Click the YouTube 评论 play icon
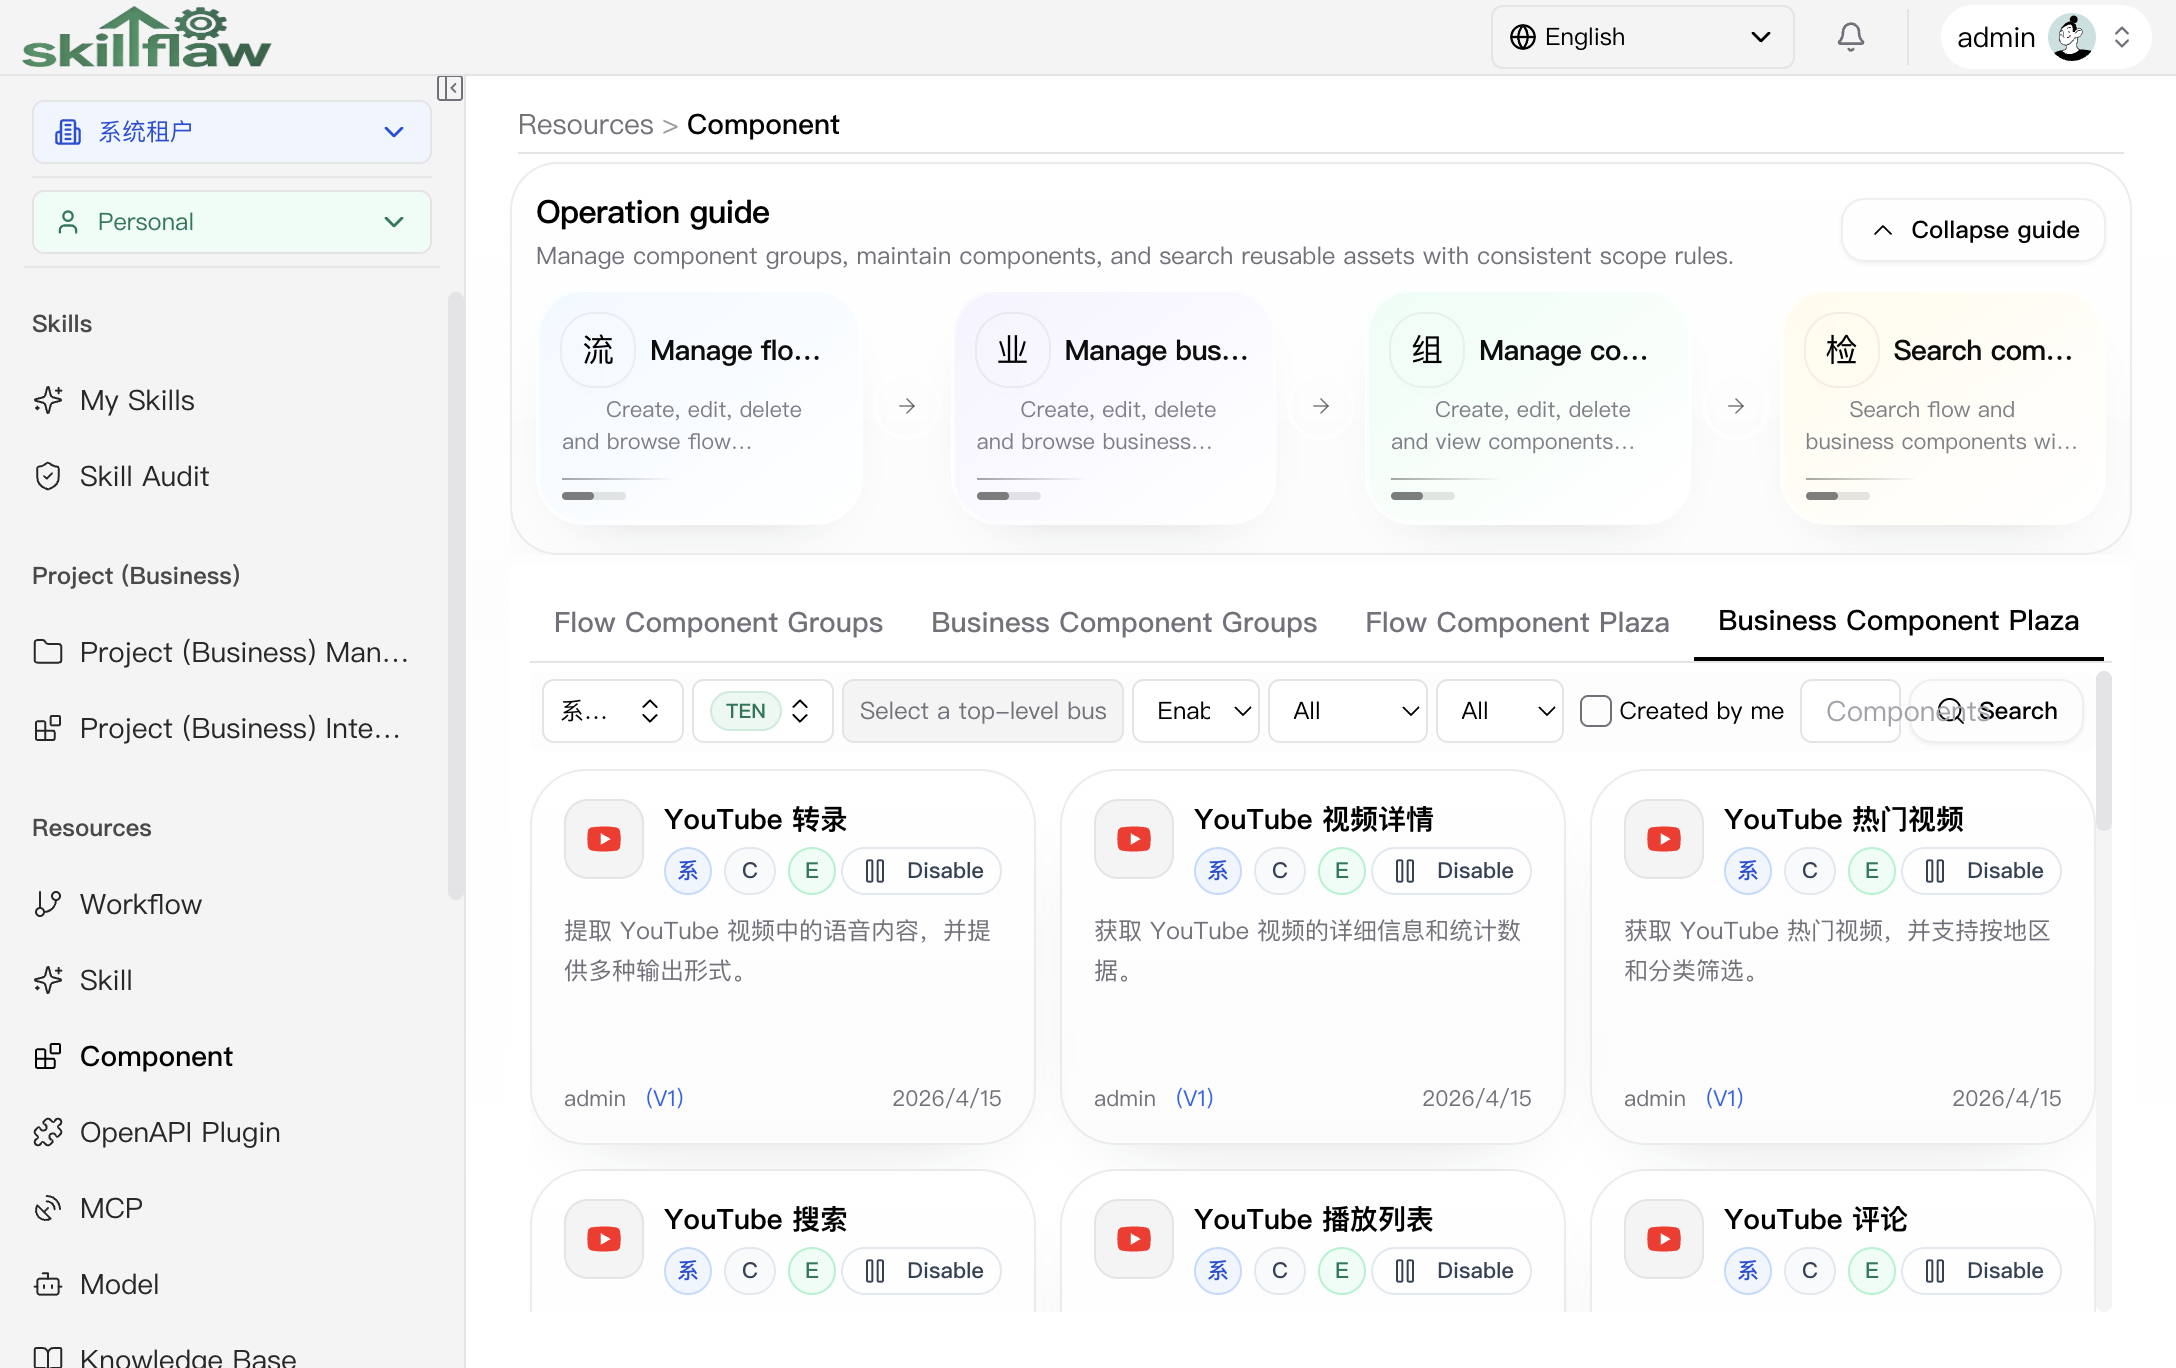Image resolution: width=2176 pixels, height=1368 pixels. pos(1664,1239)
